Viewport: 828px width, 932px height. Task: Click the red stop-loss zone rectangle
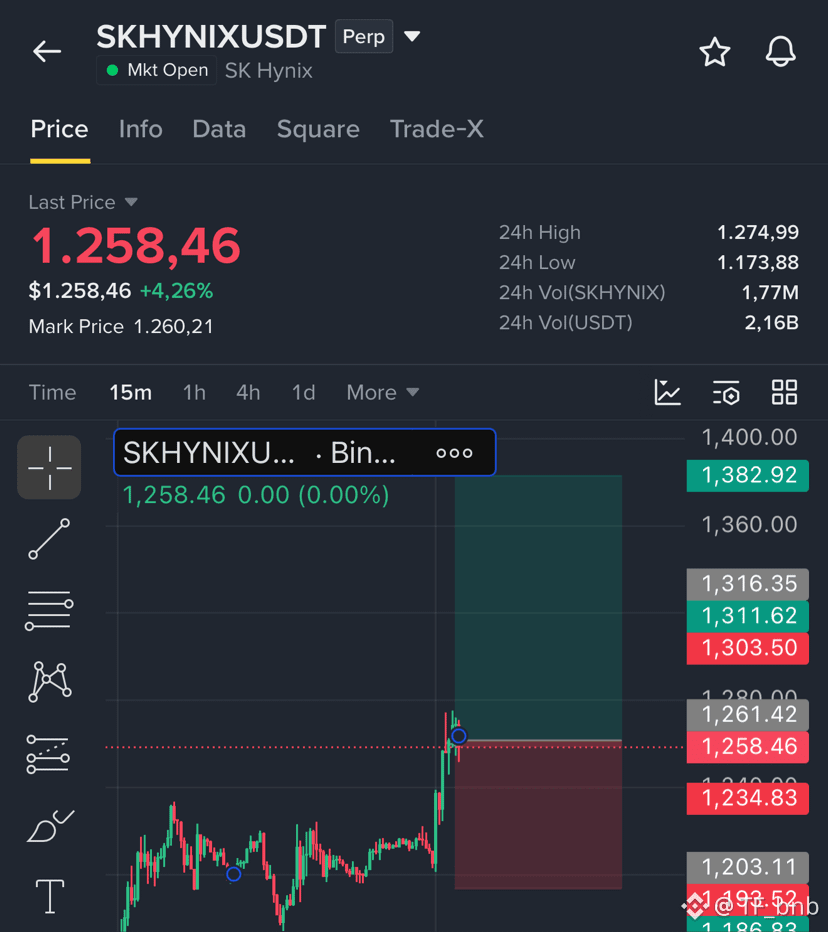point(538,816)
